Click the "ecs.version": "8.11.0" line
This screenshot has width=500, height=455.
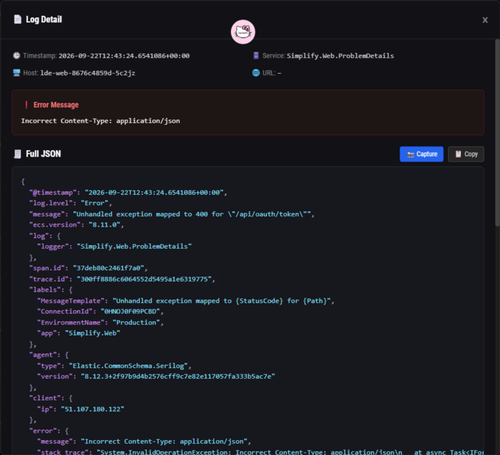(77, 225)
